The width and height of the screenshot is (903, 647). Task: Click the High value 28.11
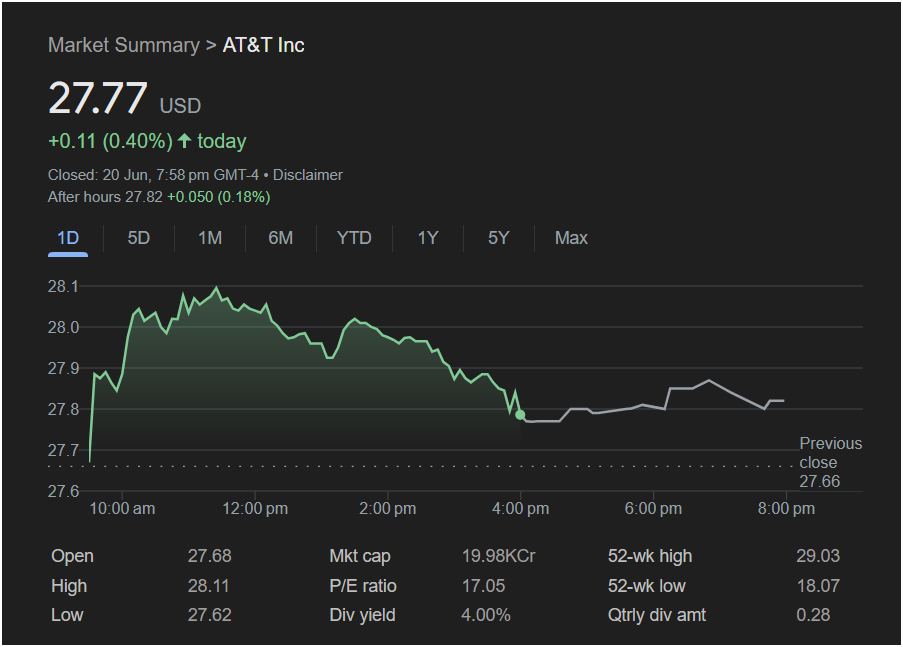point(208,586)
